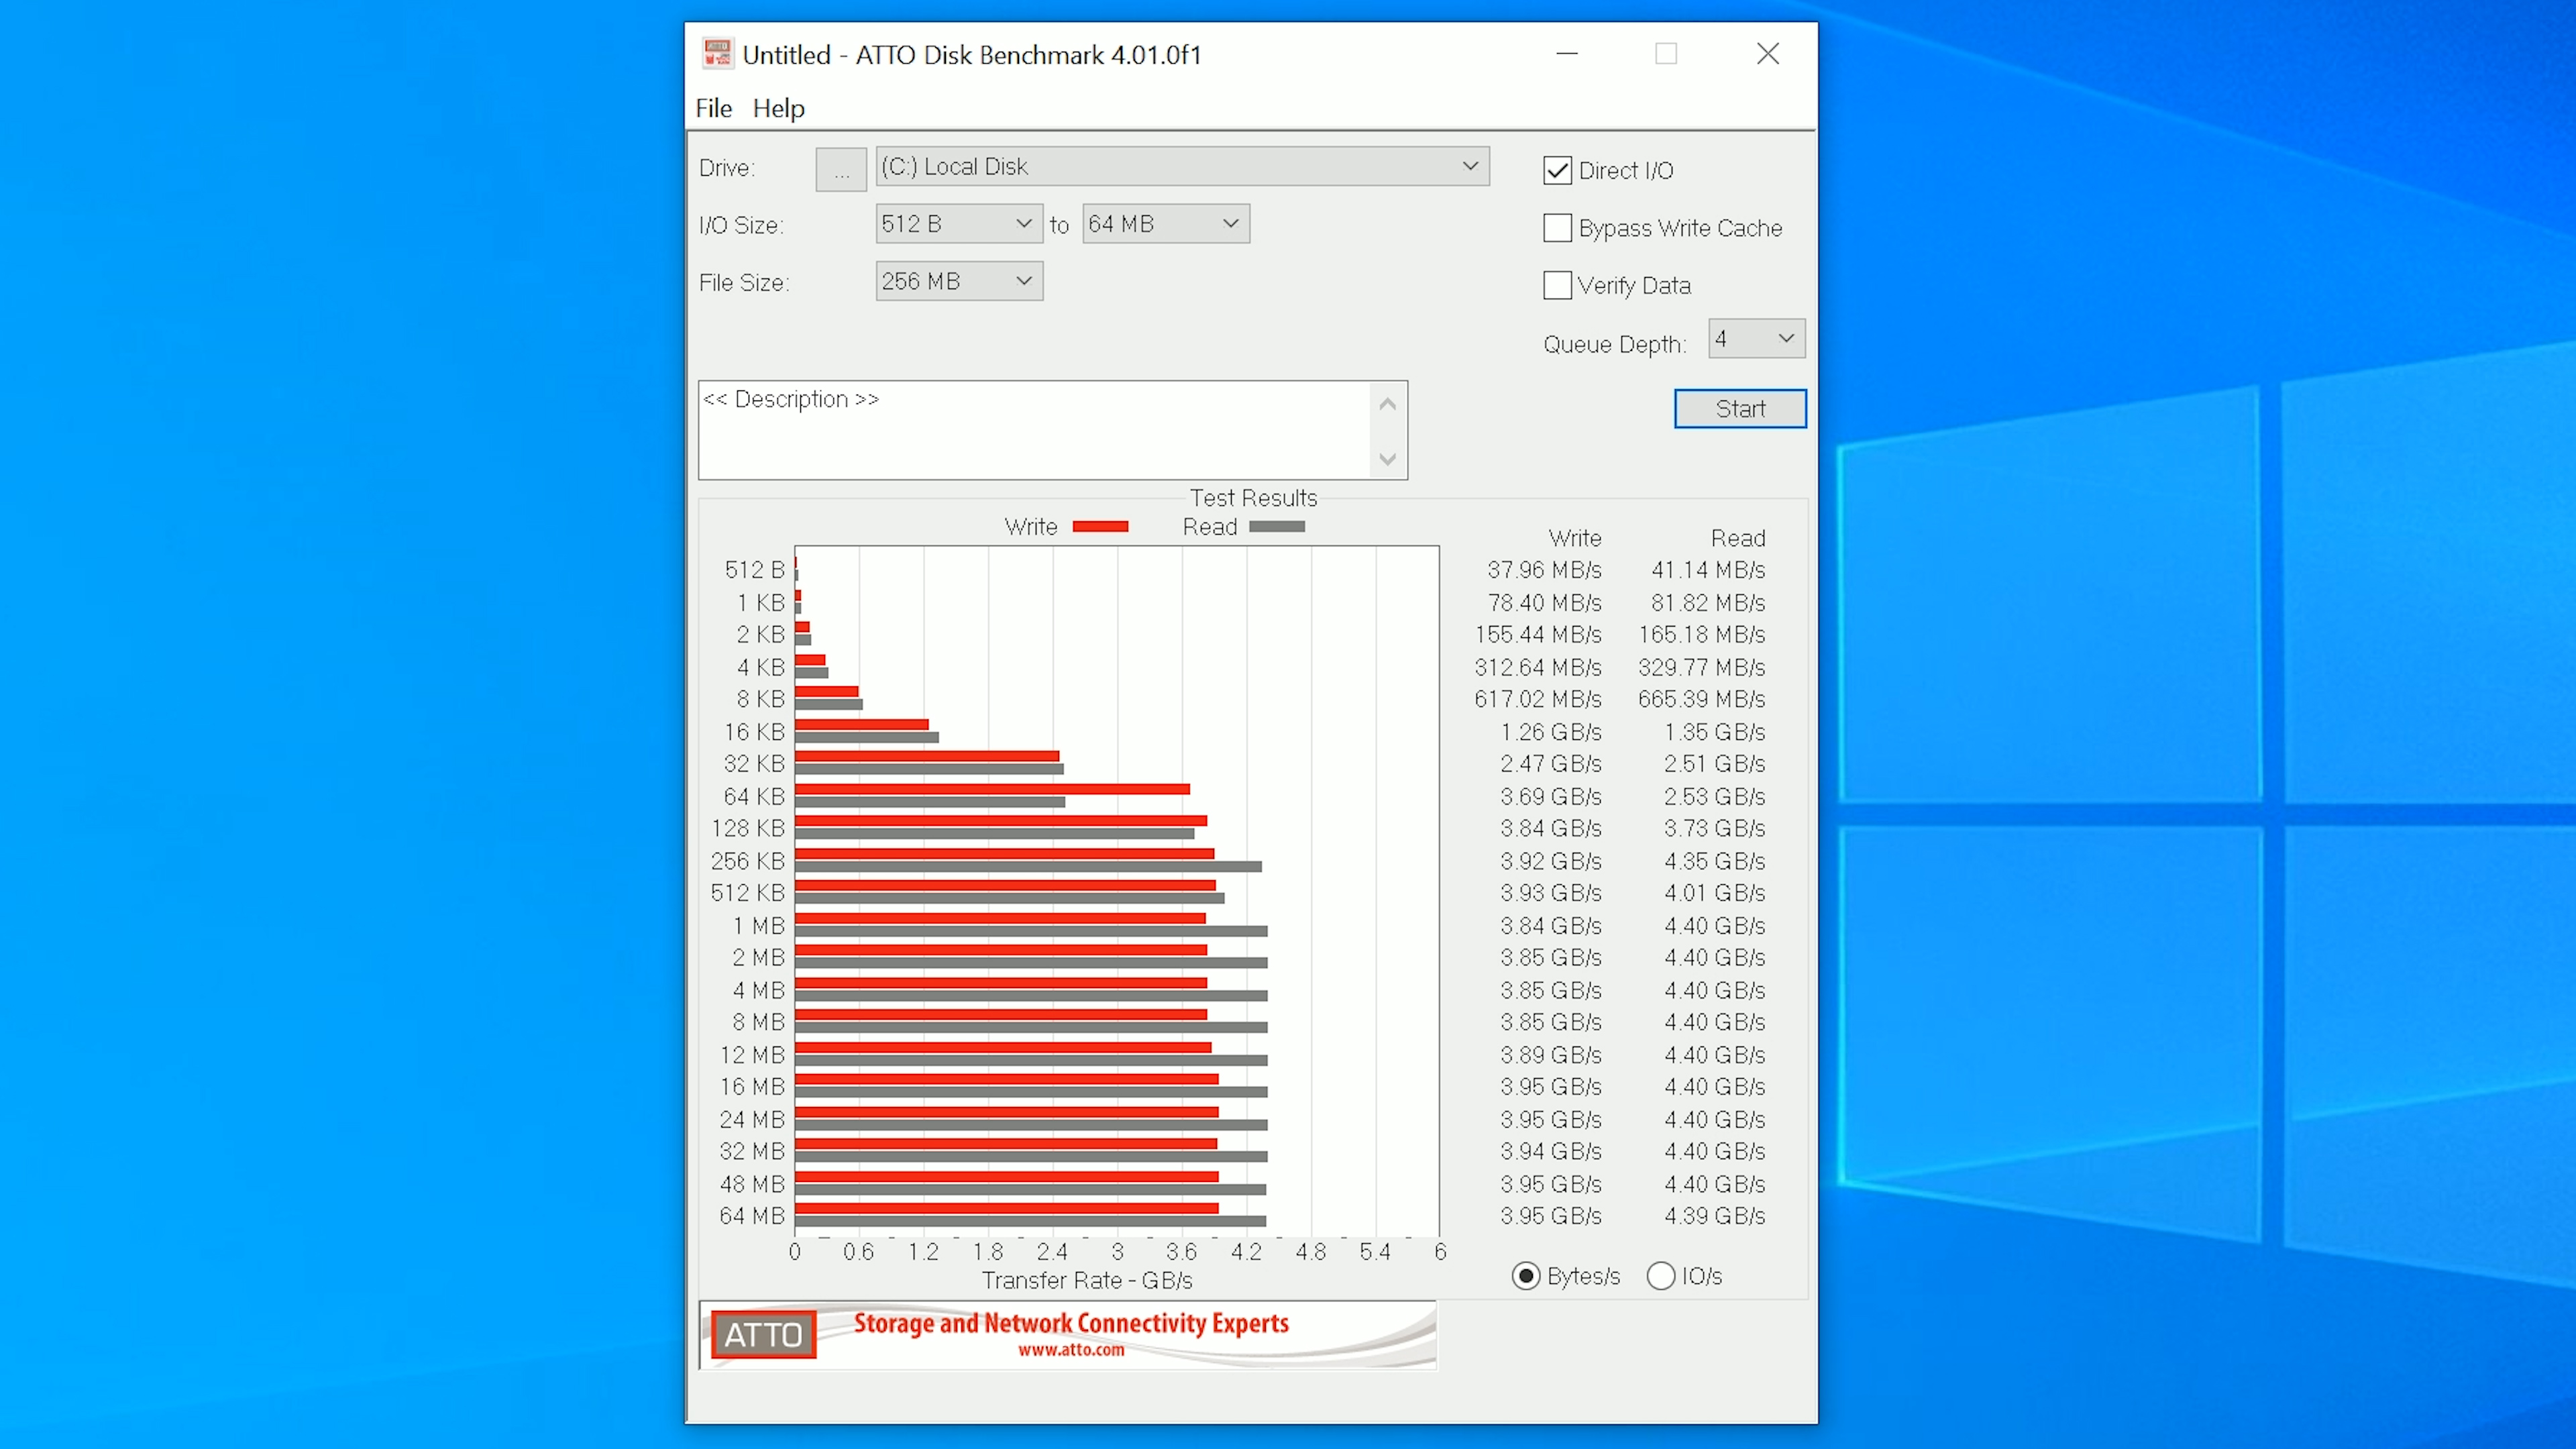Click the ATTO logo in the banner
Viewport: 2576px width, 1449px height.
pos(763,1335)
